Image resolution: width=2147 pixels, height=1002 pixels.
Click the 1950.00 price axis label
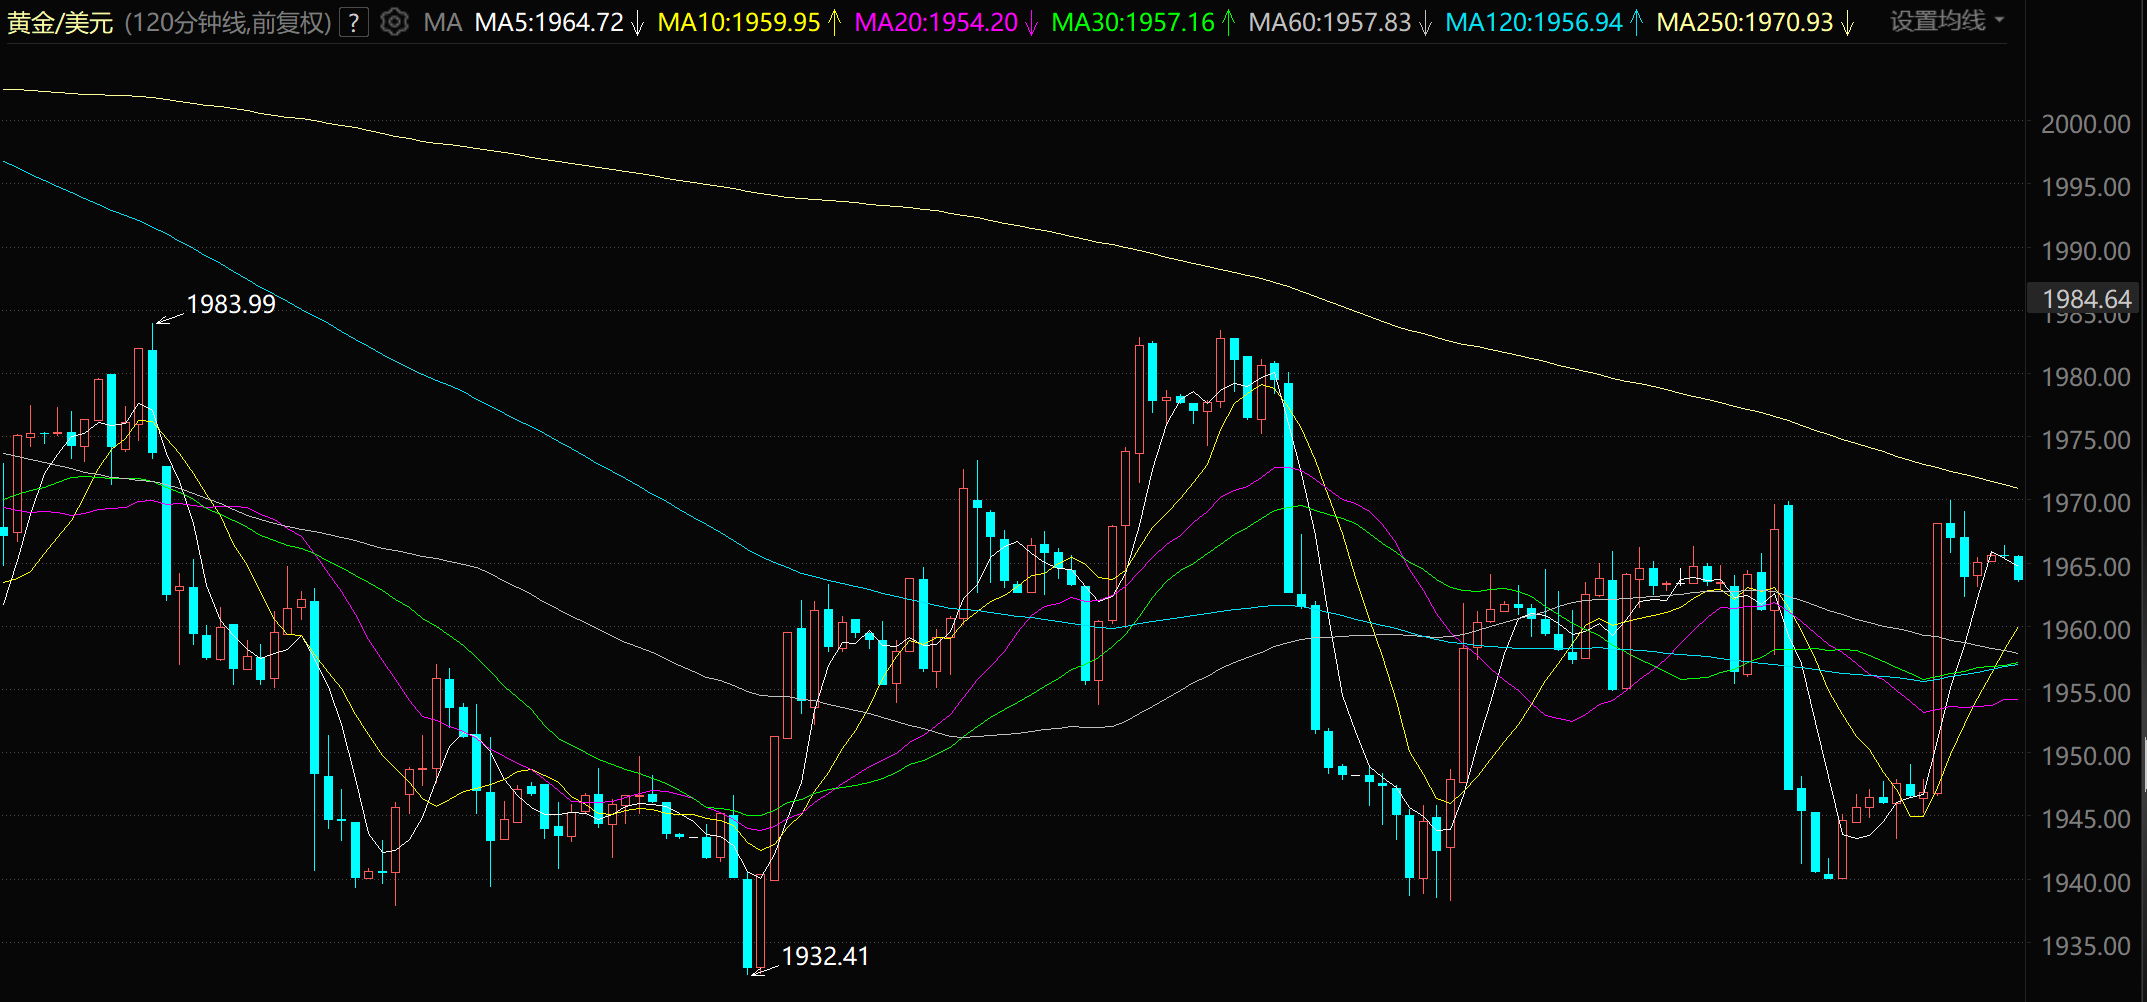click(2086, 756)
